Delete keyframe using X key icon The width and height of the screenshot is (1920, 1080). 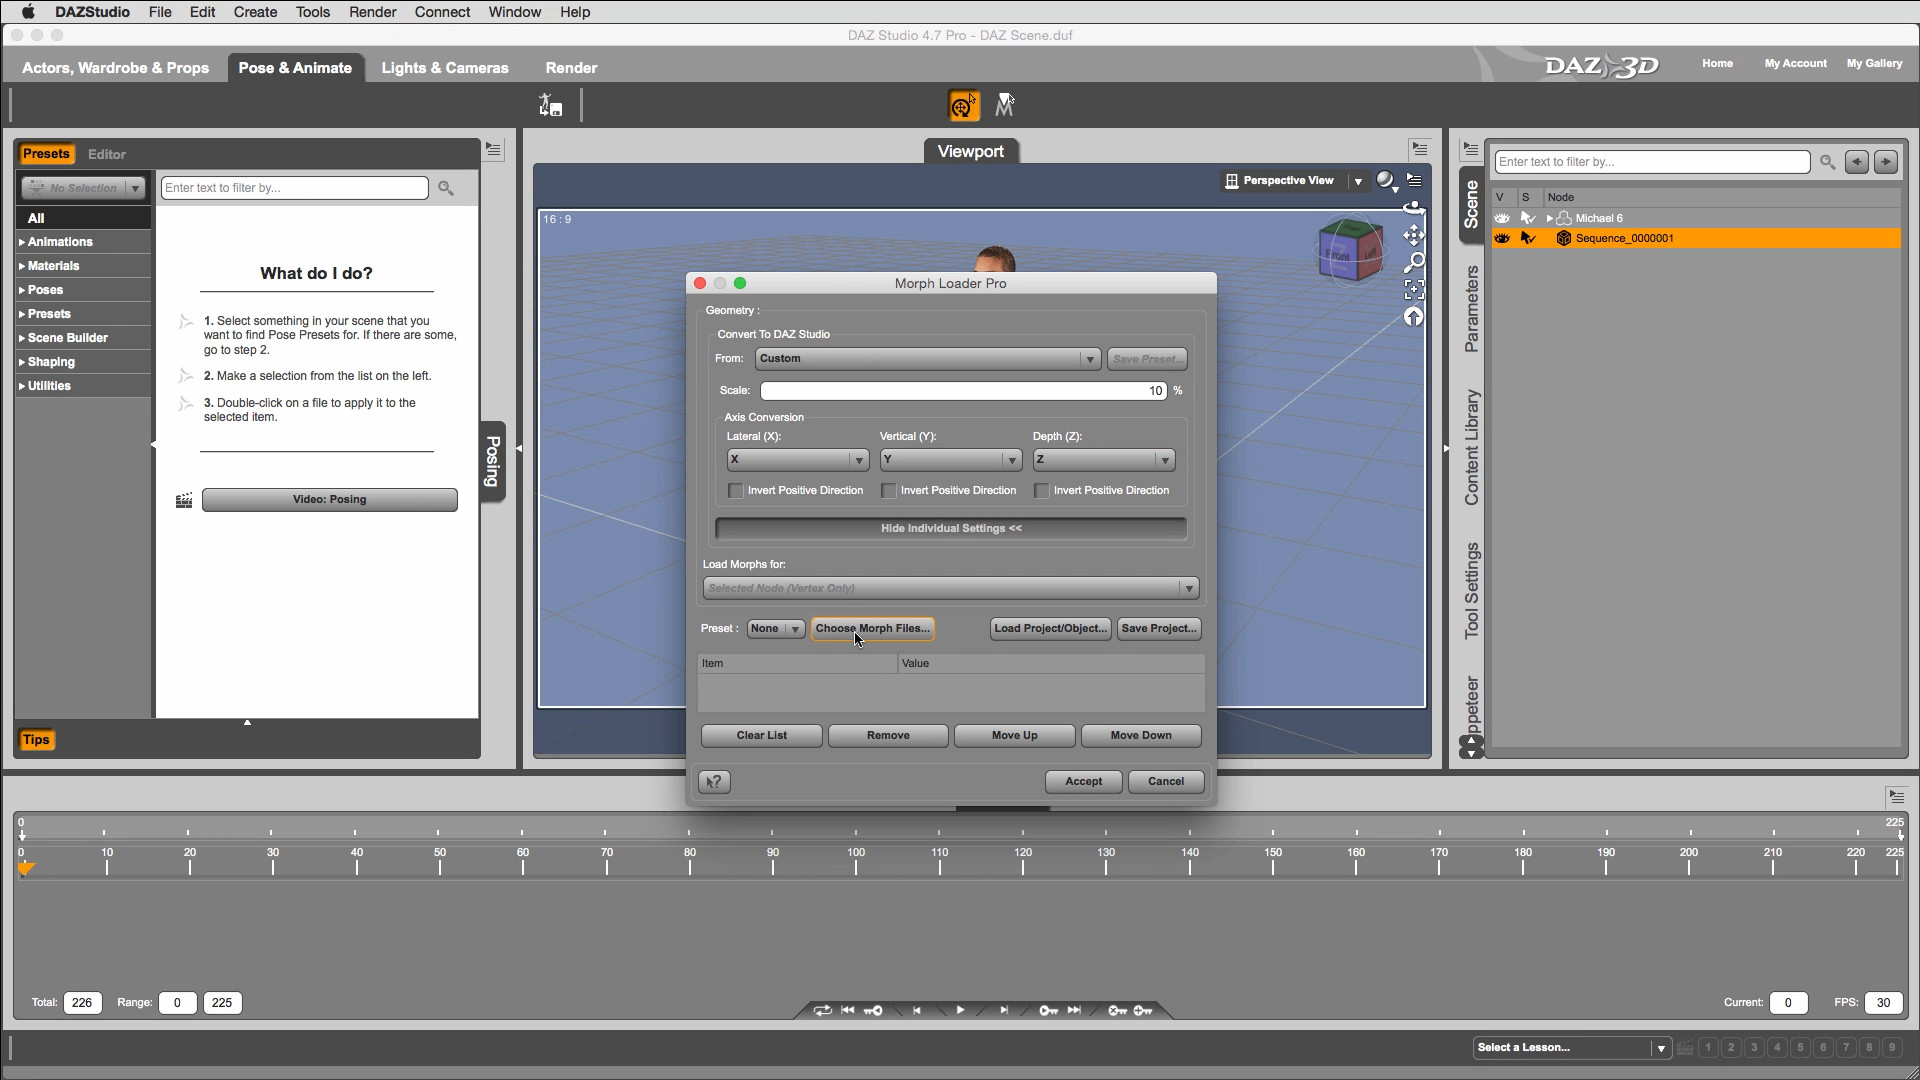coord(1117,1010)
